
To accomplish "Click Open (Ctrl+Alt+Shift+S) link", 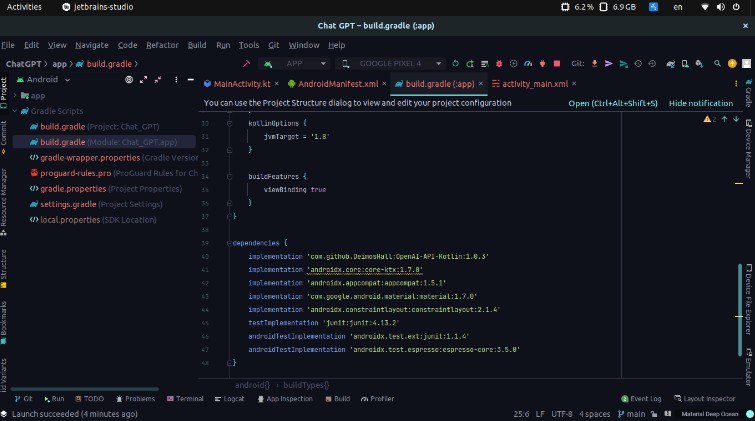I will pos(612,103).
